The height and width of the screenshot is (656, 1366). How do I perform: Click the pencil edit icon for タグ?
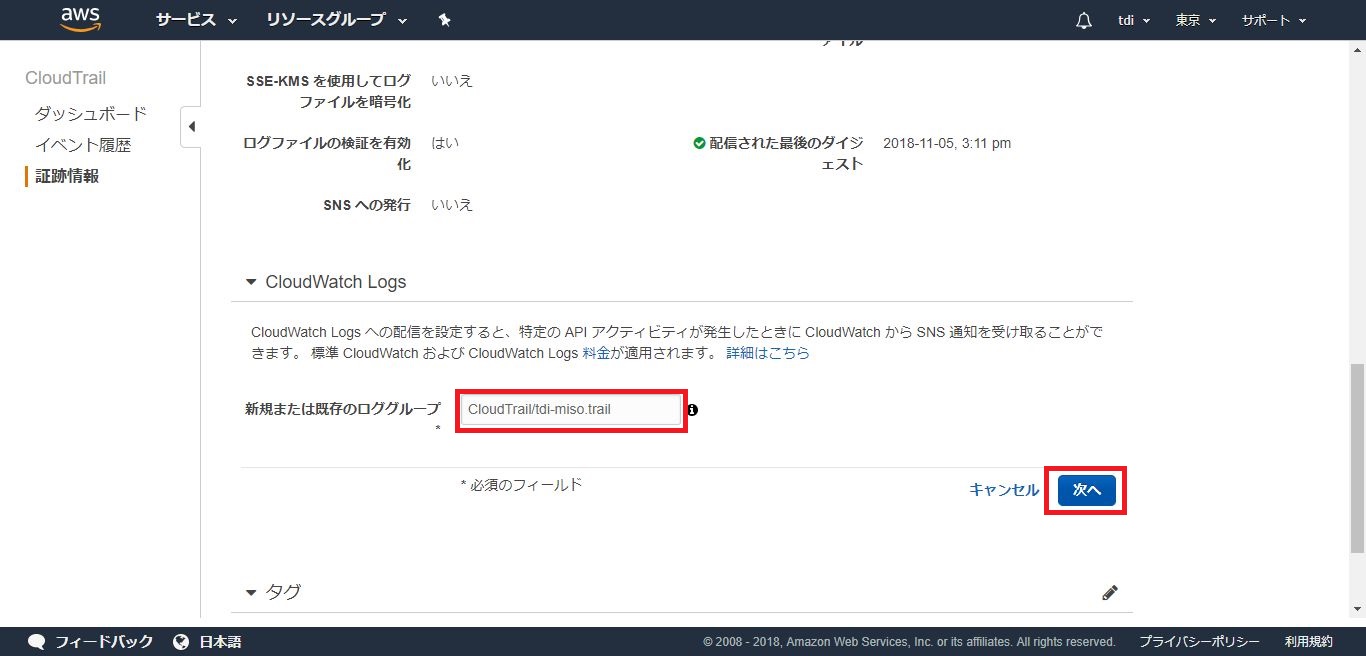coord(1109,592)
